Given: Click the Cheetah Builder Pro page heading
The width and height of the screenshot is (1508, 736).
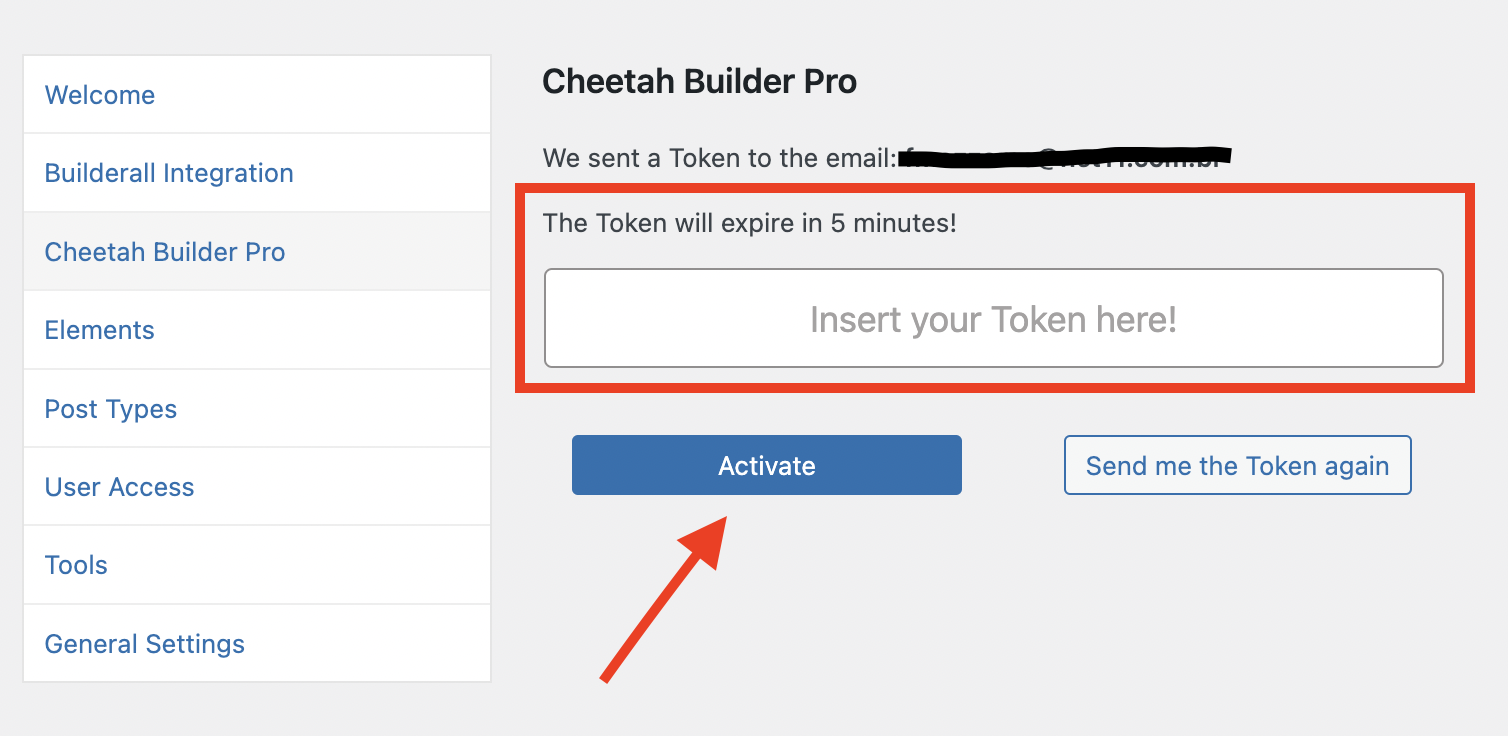Looking at the screenshot, I should pos(699,80).
